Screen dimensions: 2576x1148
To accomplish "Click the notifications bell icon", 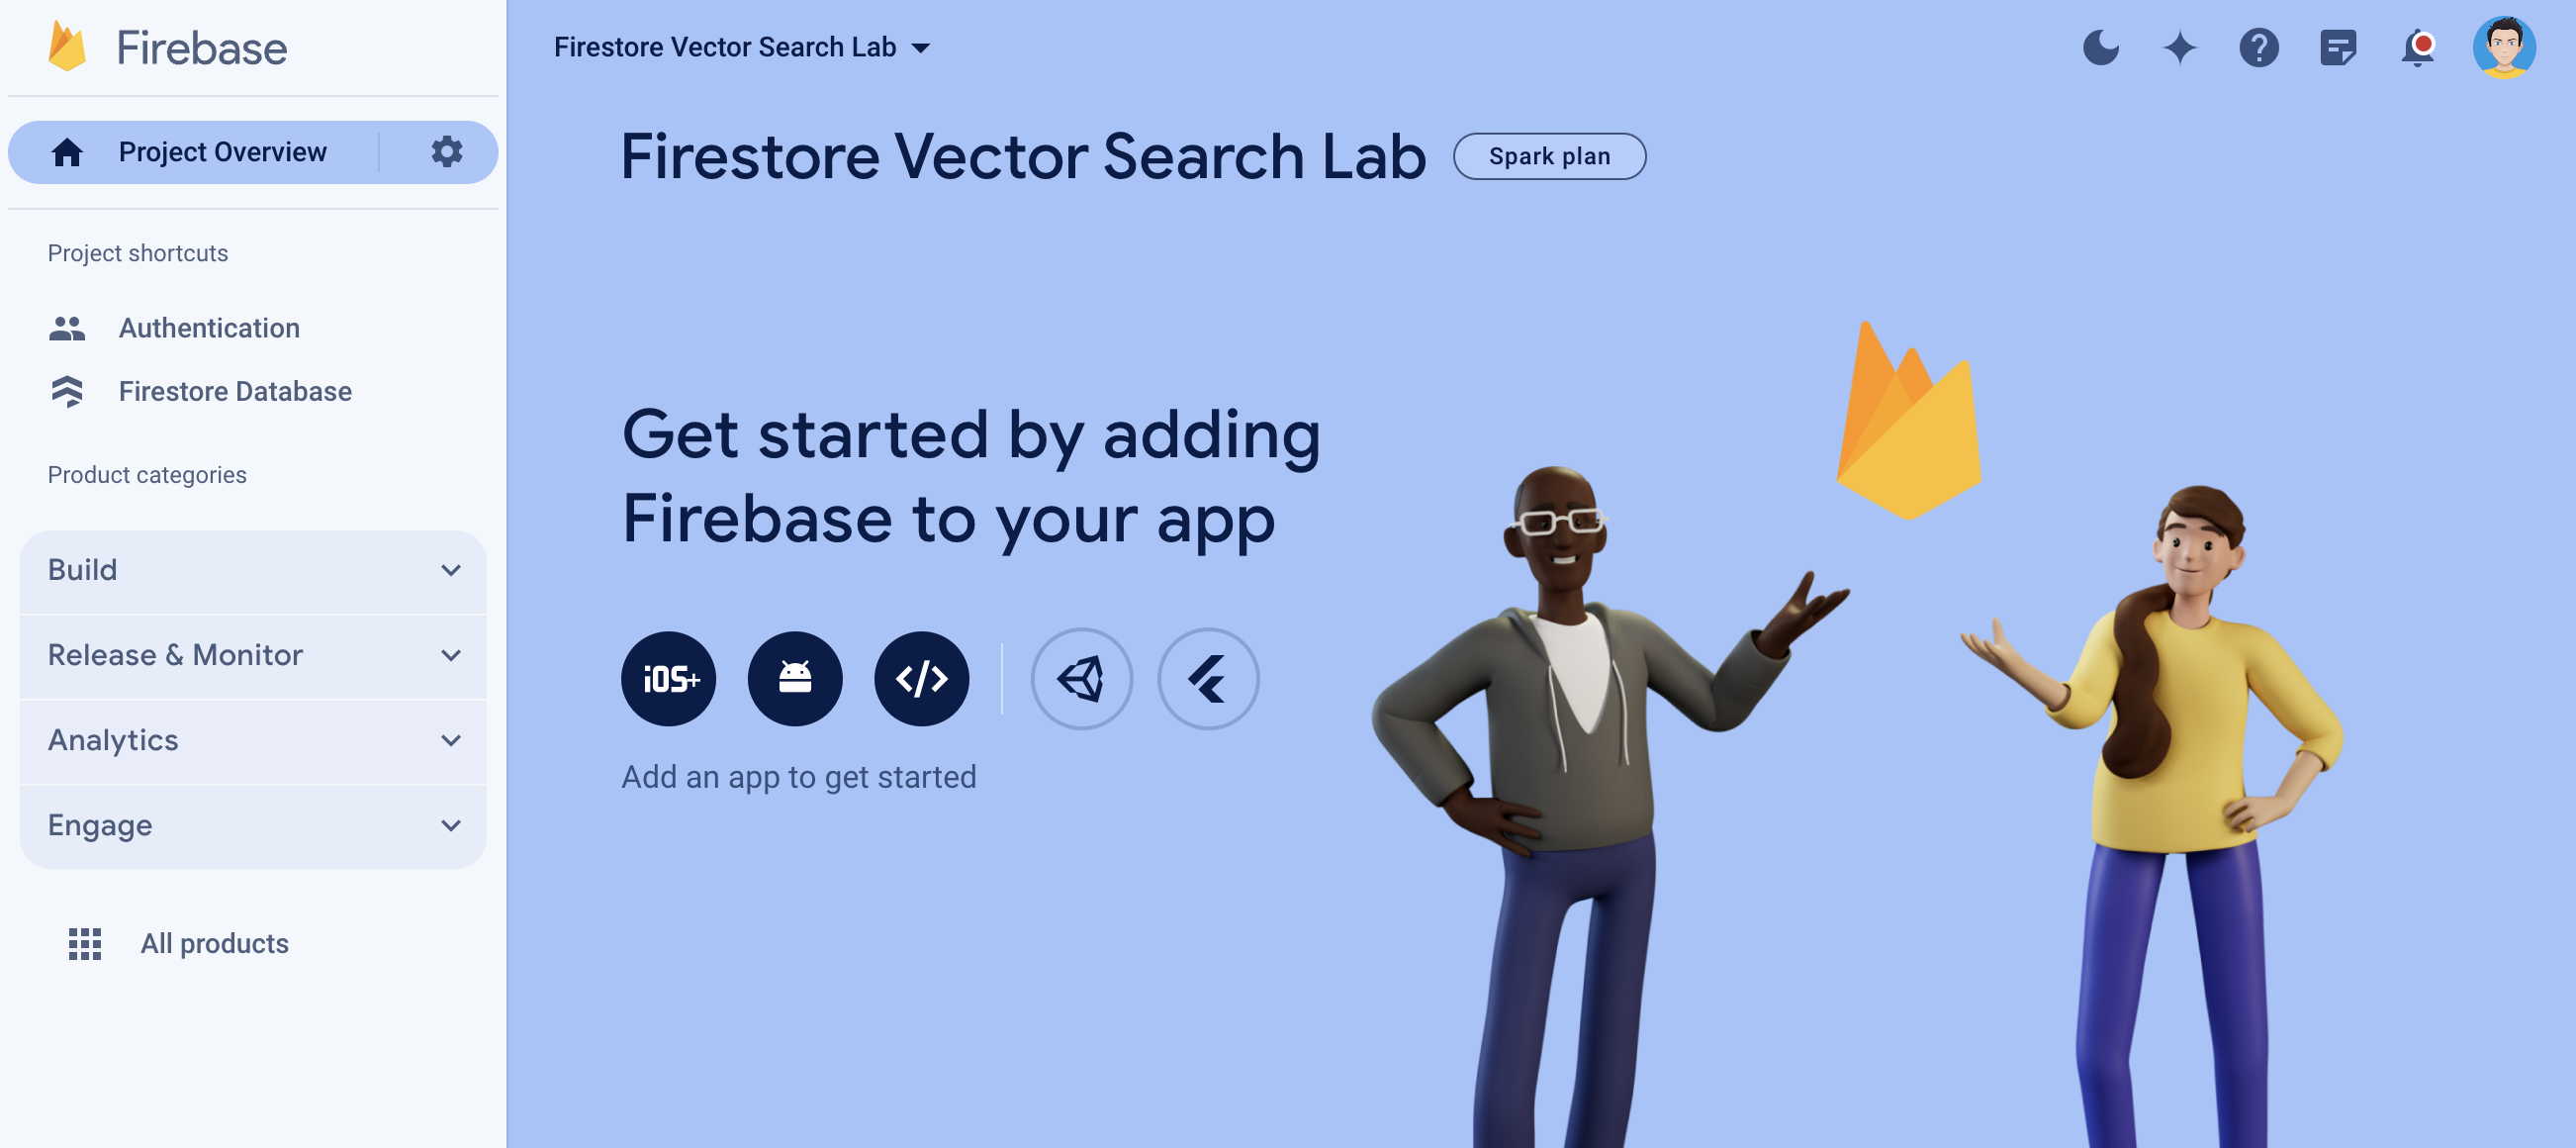I will click(x=2417, y=47).
